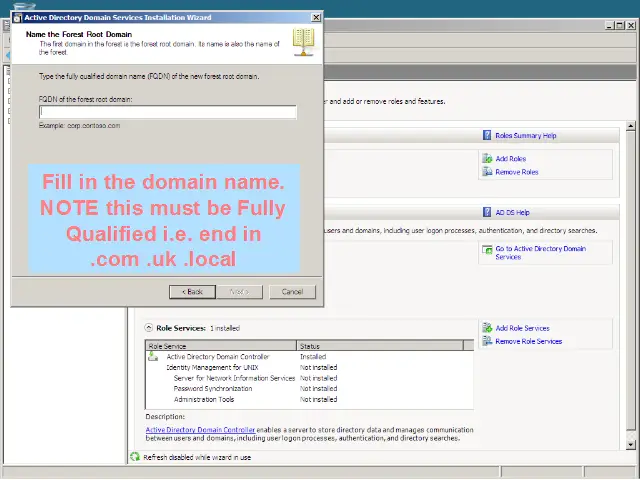Viewport: 640px width, 480px height.
Task: Click the Remove Roles icon
Action: pos(487,171)
